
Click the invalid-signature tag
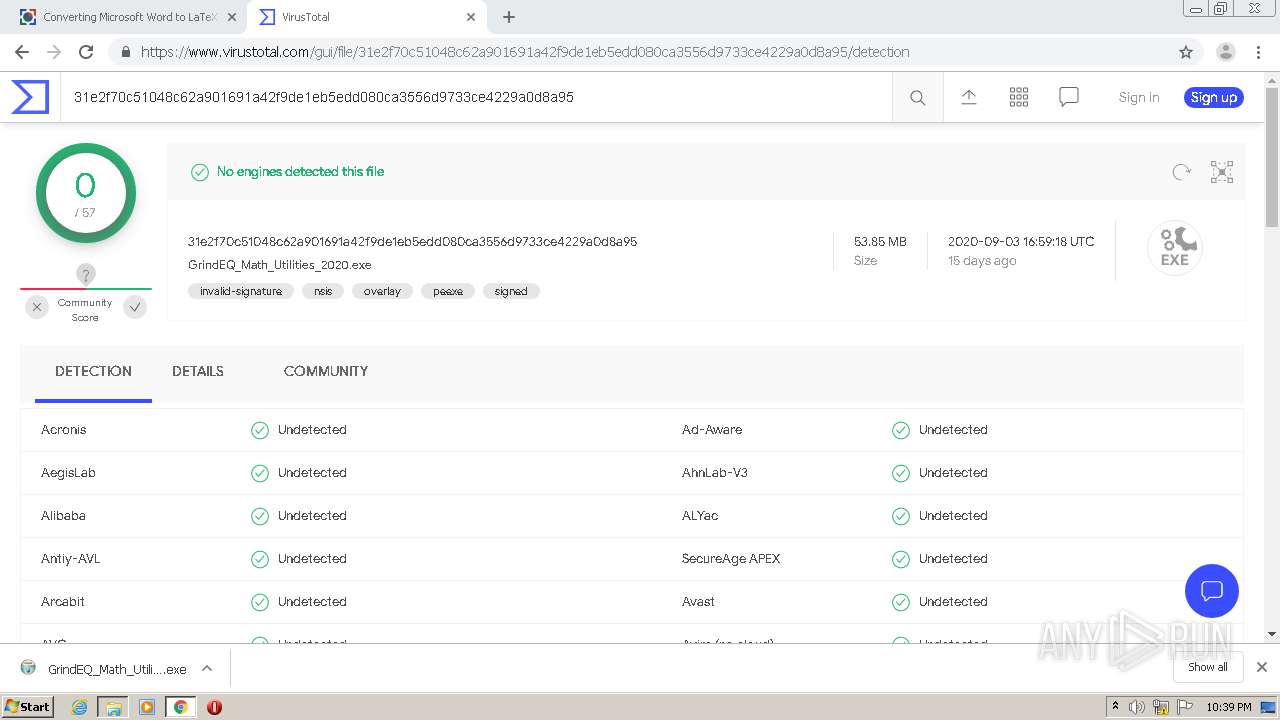(241, 291)
